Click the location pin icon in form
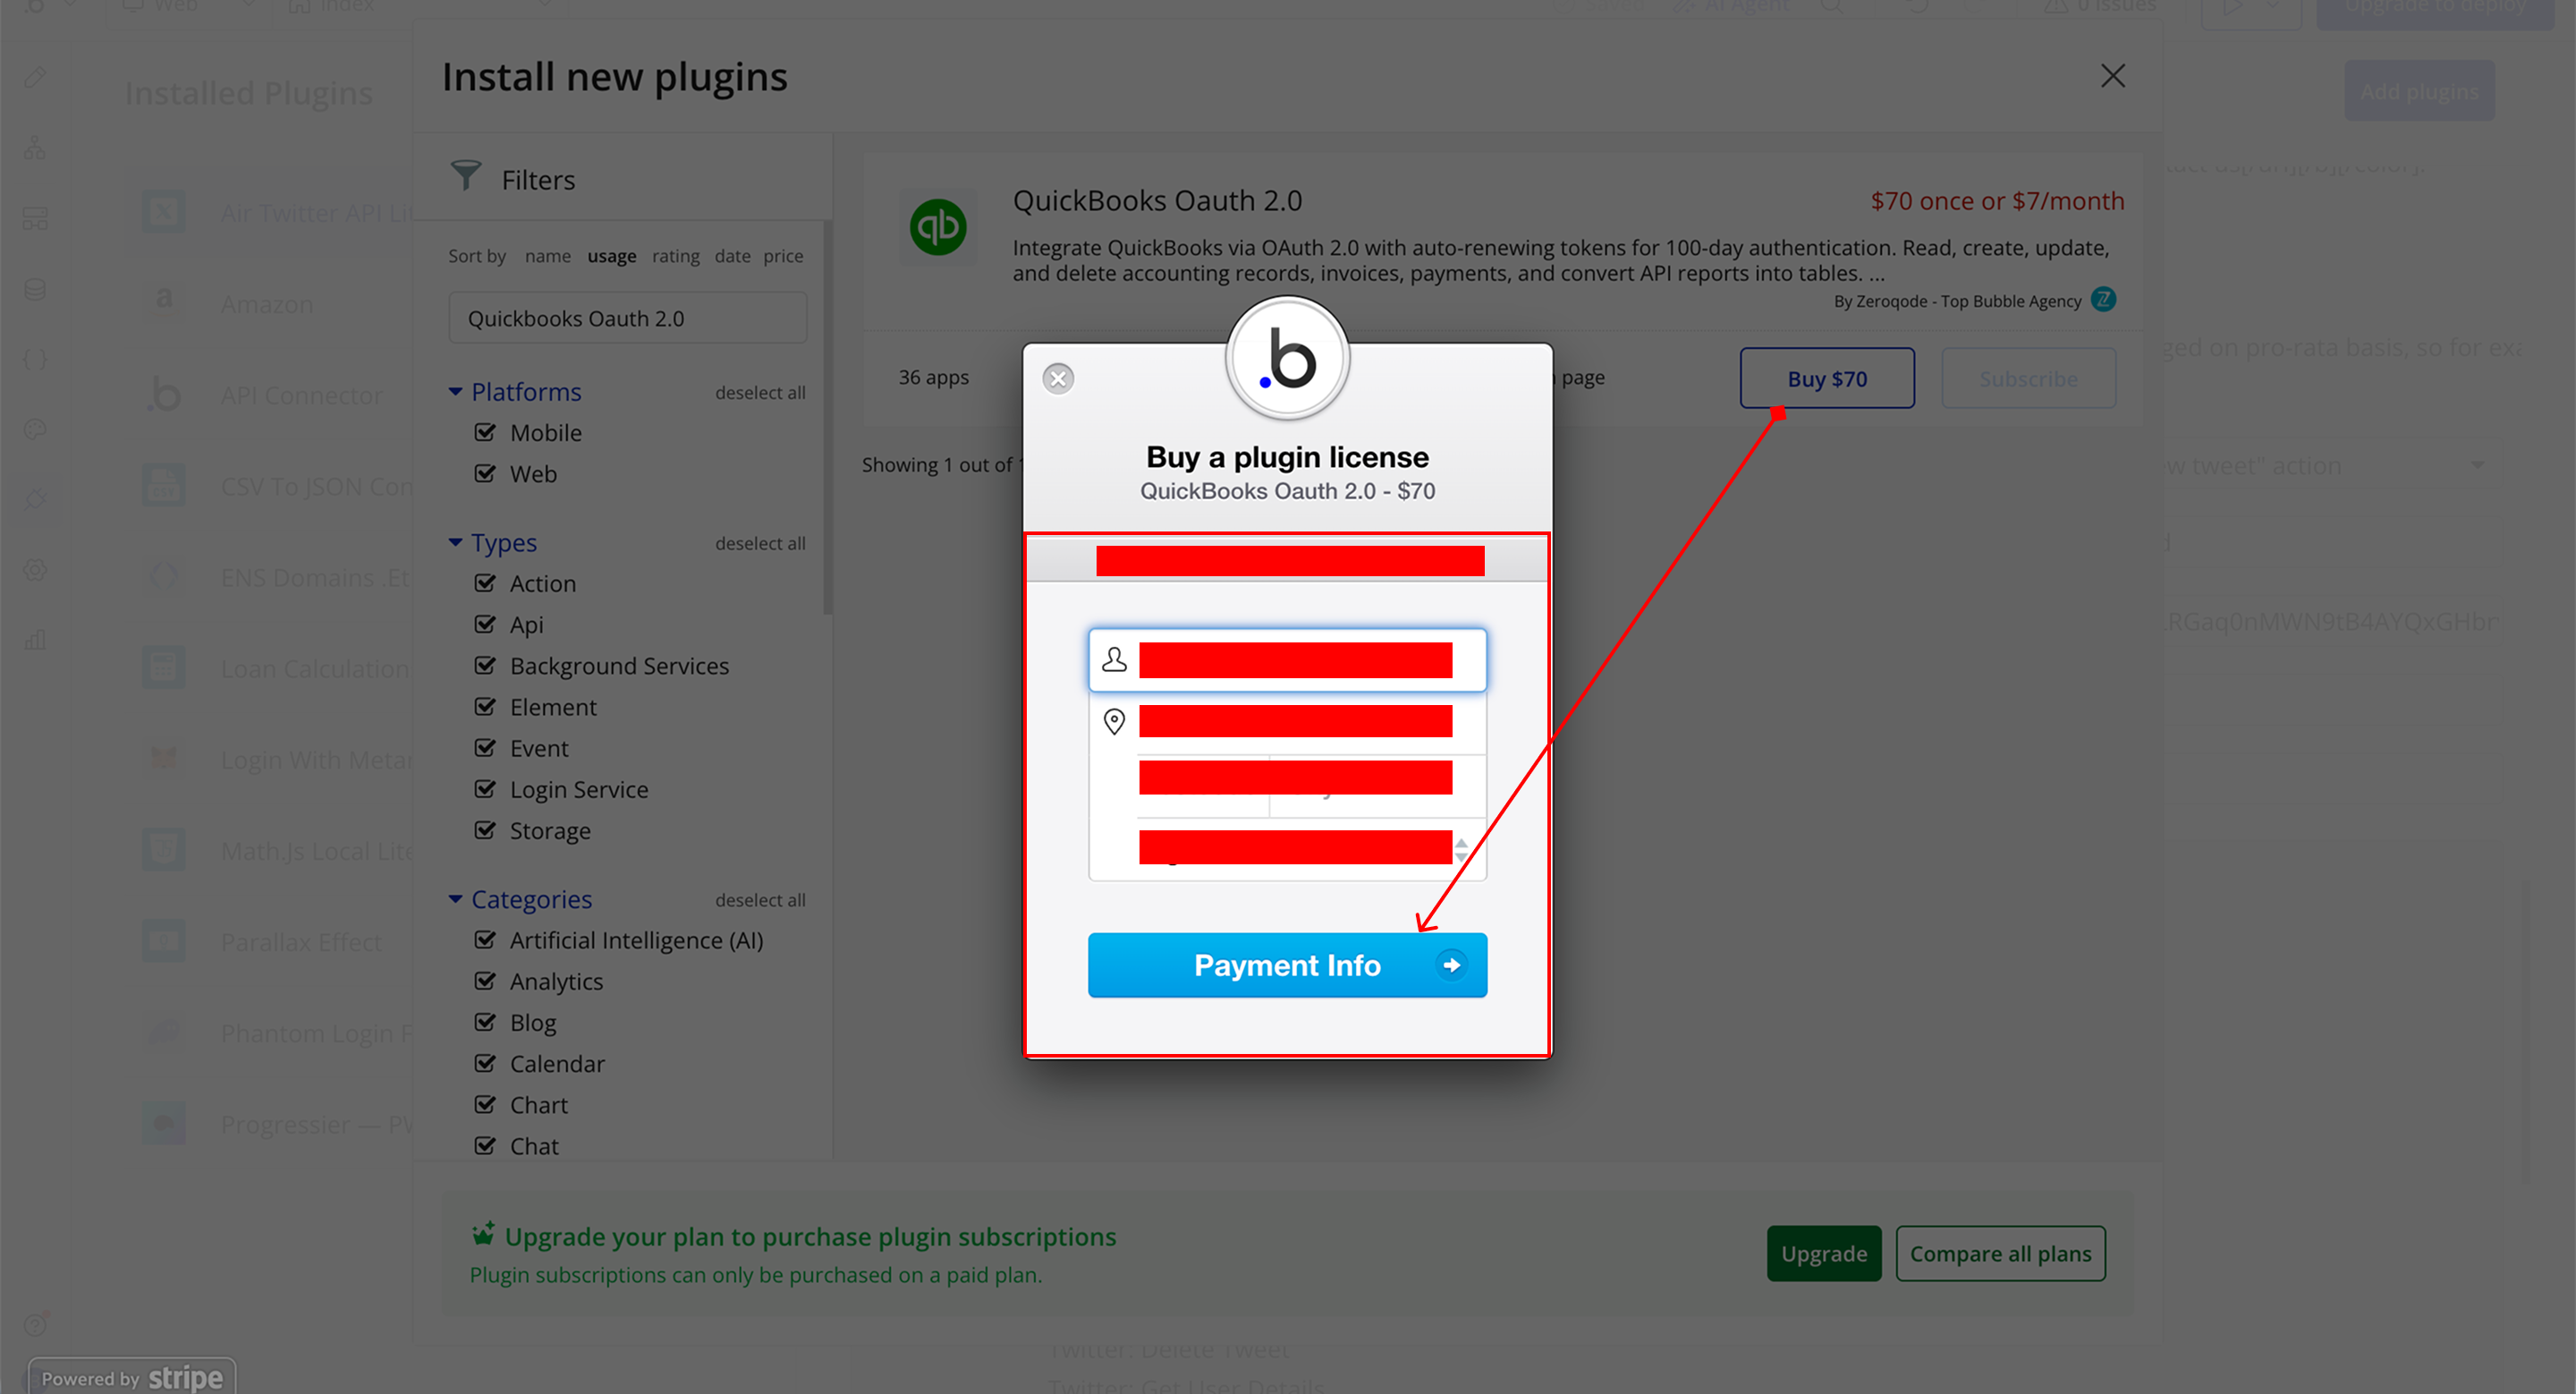 pyautogui.click(x=1114, y=721)
